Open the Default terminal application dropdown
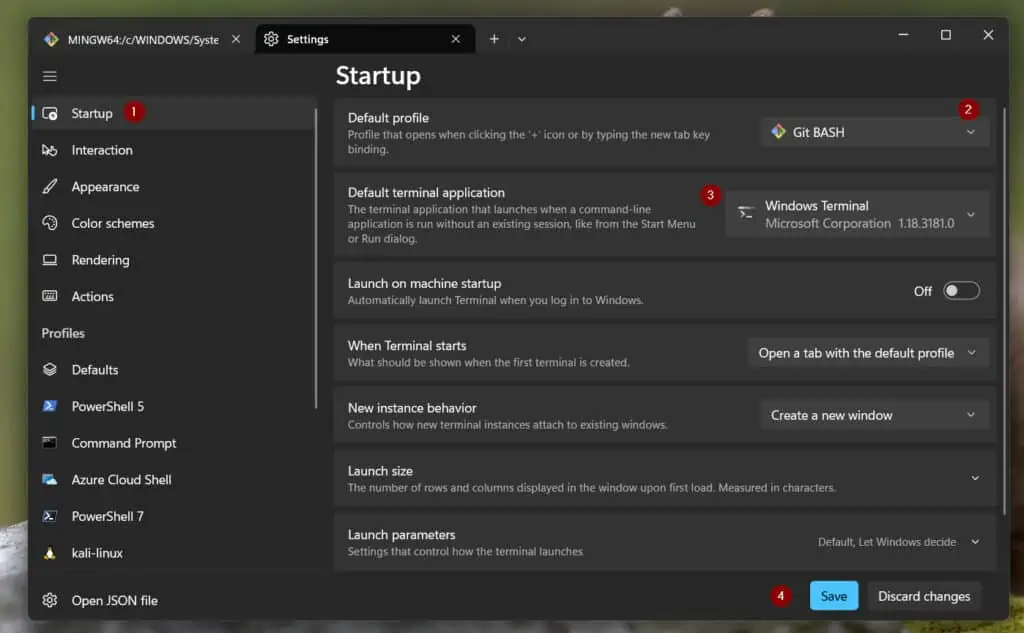Viewport: 1024px width, 633px height. click(857, 214)
